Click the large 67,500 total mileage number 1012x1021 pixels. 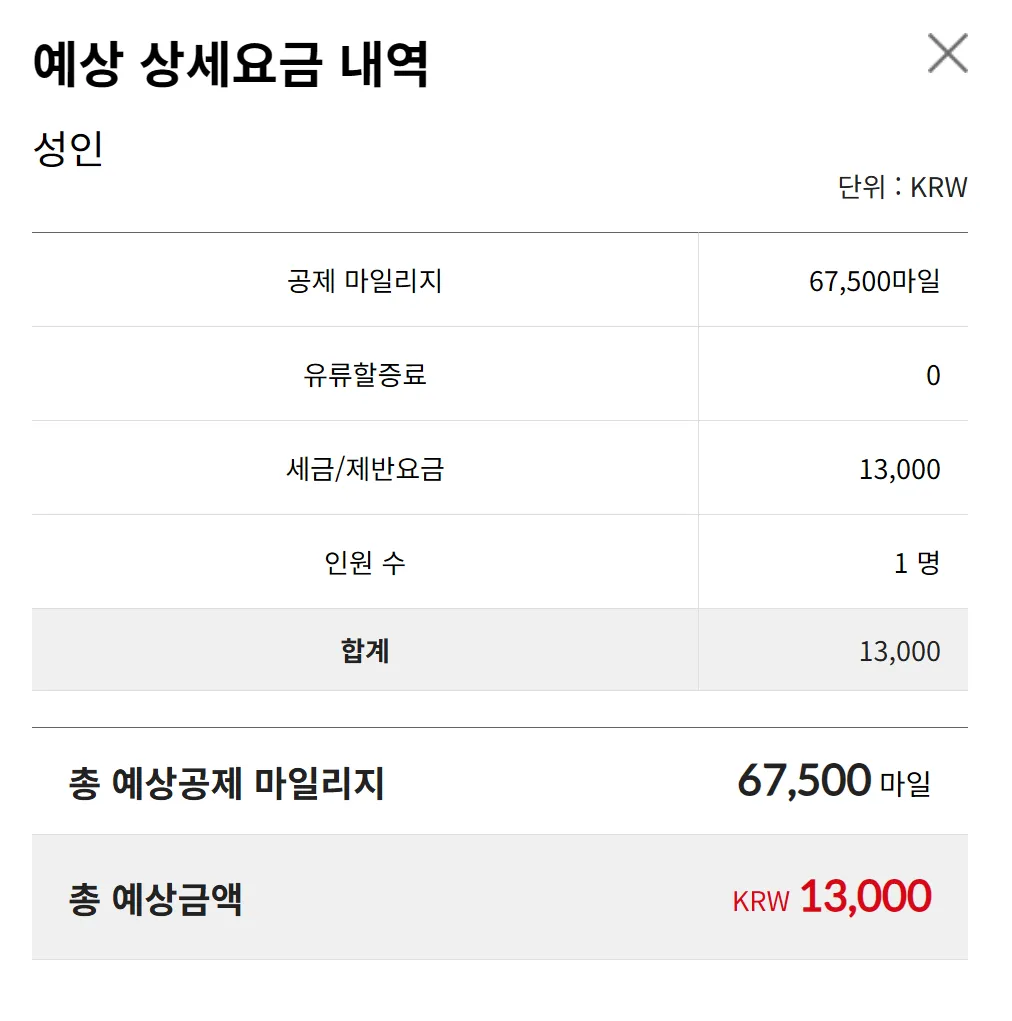tap(803, 780)
